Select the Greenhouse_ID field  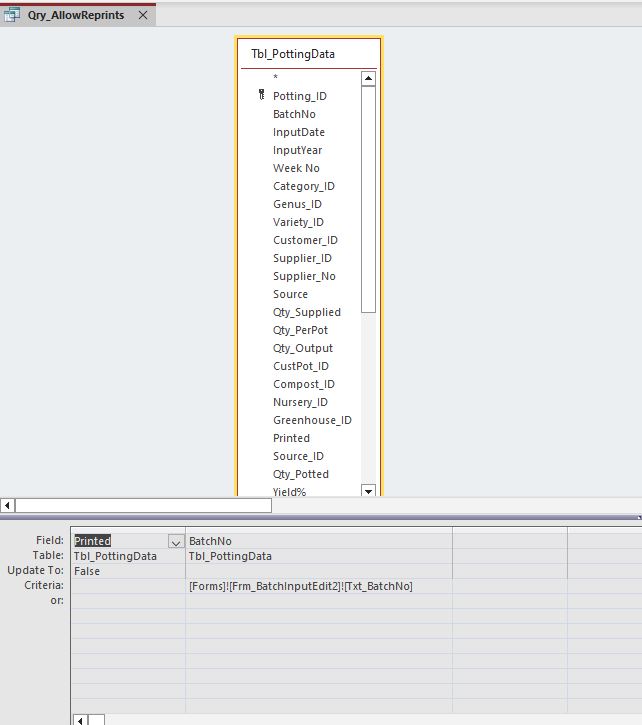[x=312, y=421]
